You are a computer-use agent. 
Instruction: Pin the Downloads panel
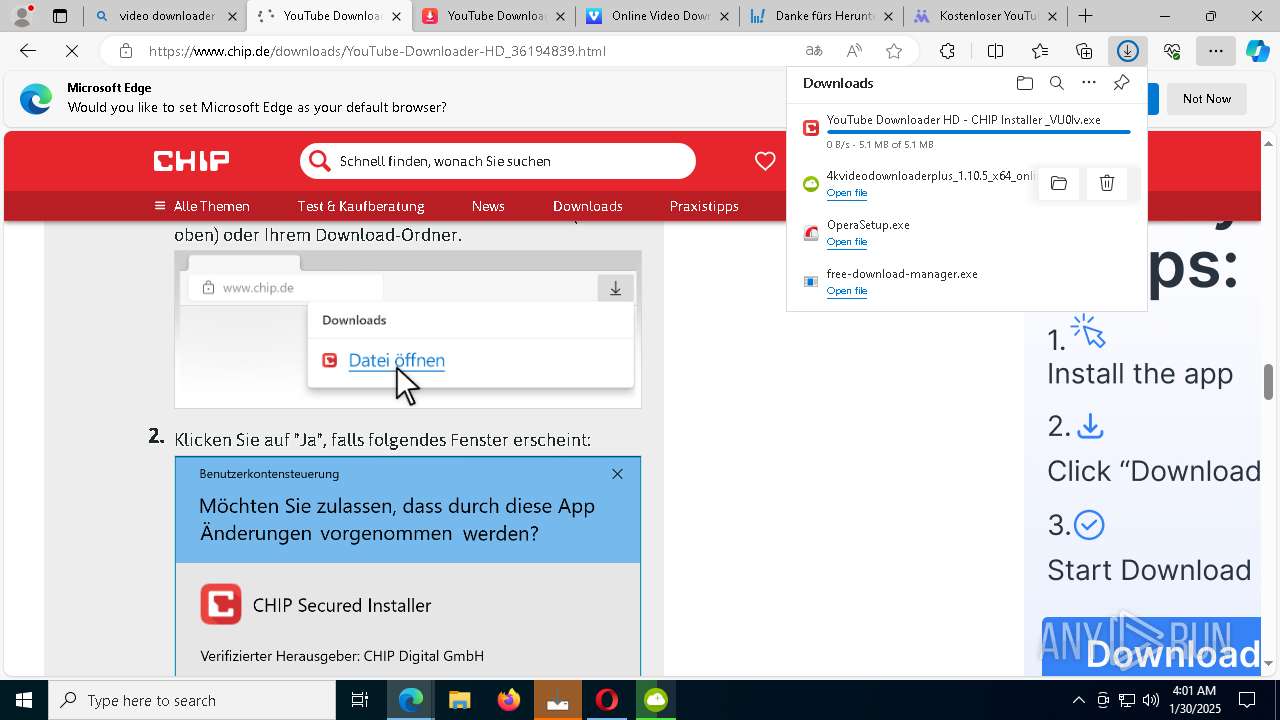pyautogui.click(x=1121, y=83)
